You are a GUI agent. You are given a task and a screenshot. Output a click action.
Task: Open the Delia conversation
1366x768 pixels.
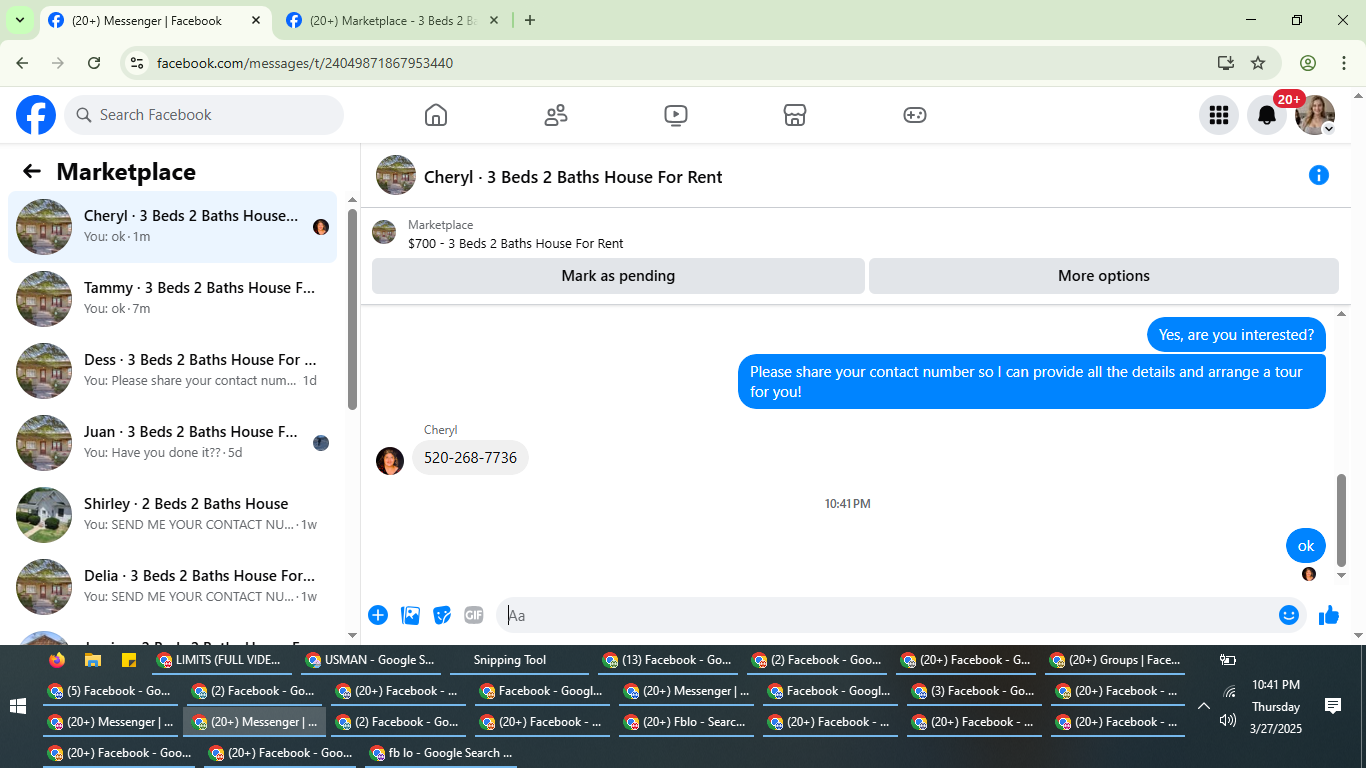pyautogui.click(x=172, y=586)
